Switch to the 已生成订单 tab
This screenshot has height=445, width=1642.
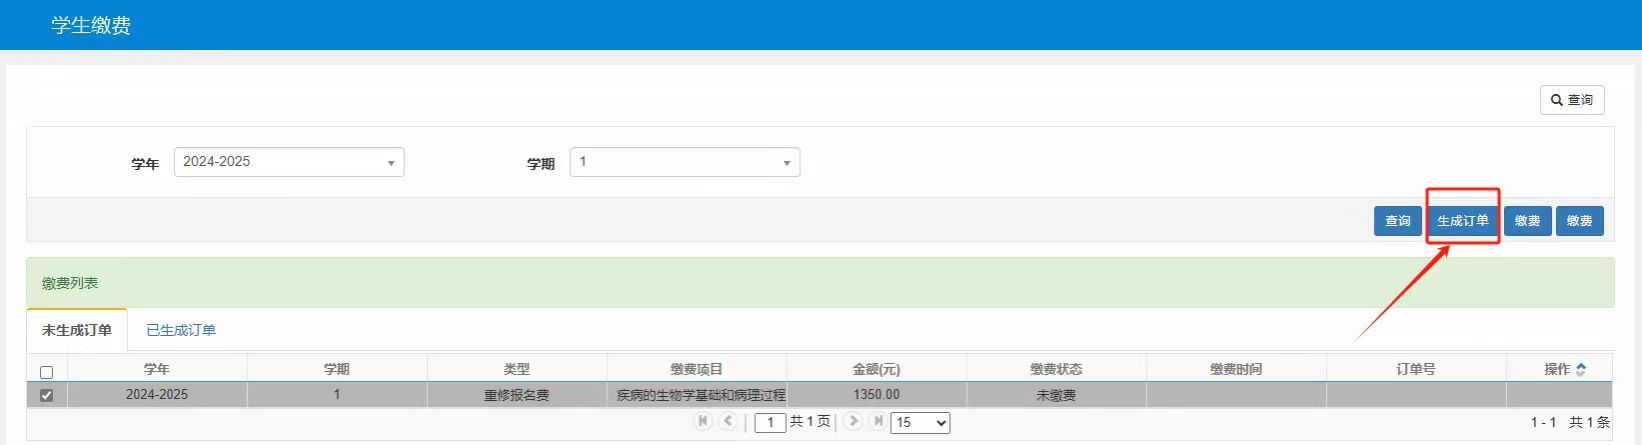point(181,330)
